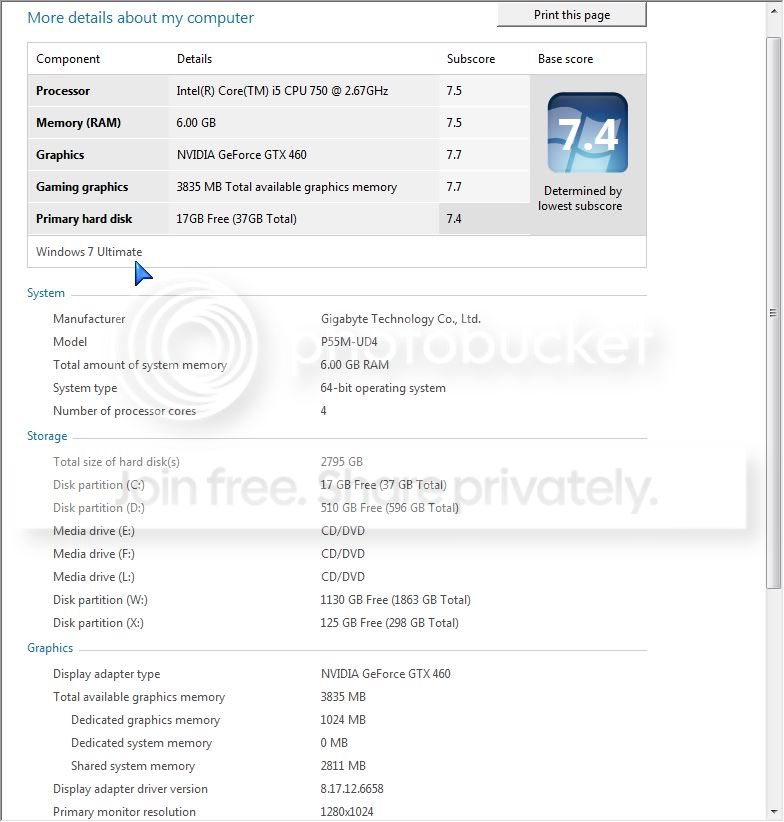Click the Storage section heading
The width and height of the screenshot is (784, 822).
point(47,436)
